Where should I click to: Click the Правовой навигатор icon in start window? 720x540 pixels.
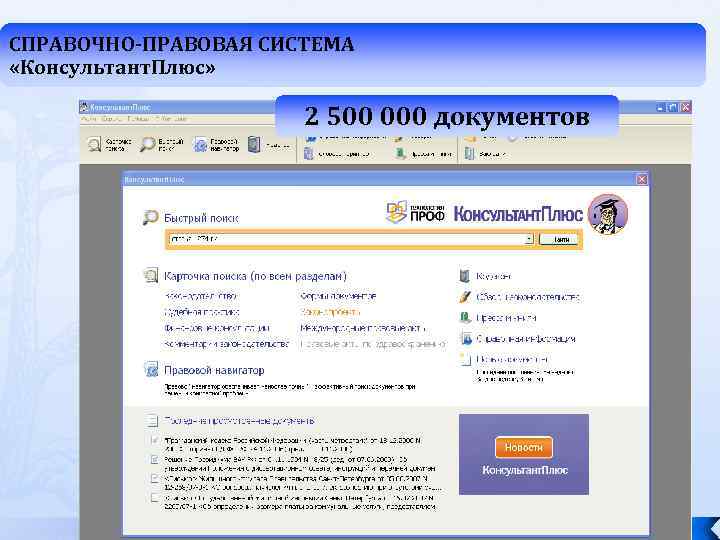pyautogui.click(x=151, y=369)
